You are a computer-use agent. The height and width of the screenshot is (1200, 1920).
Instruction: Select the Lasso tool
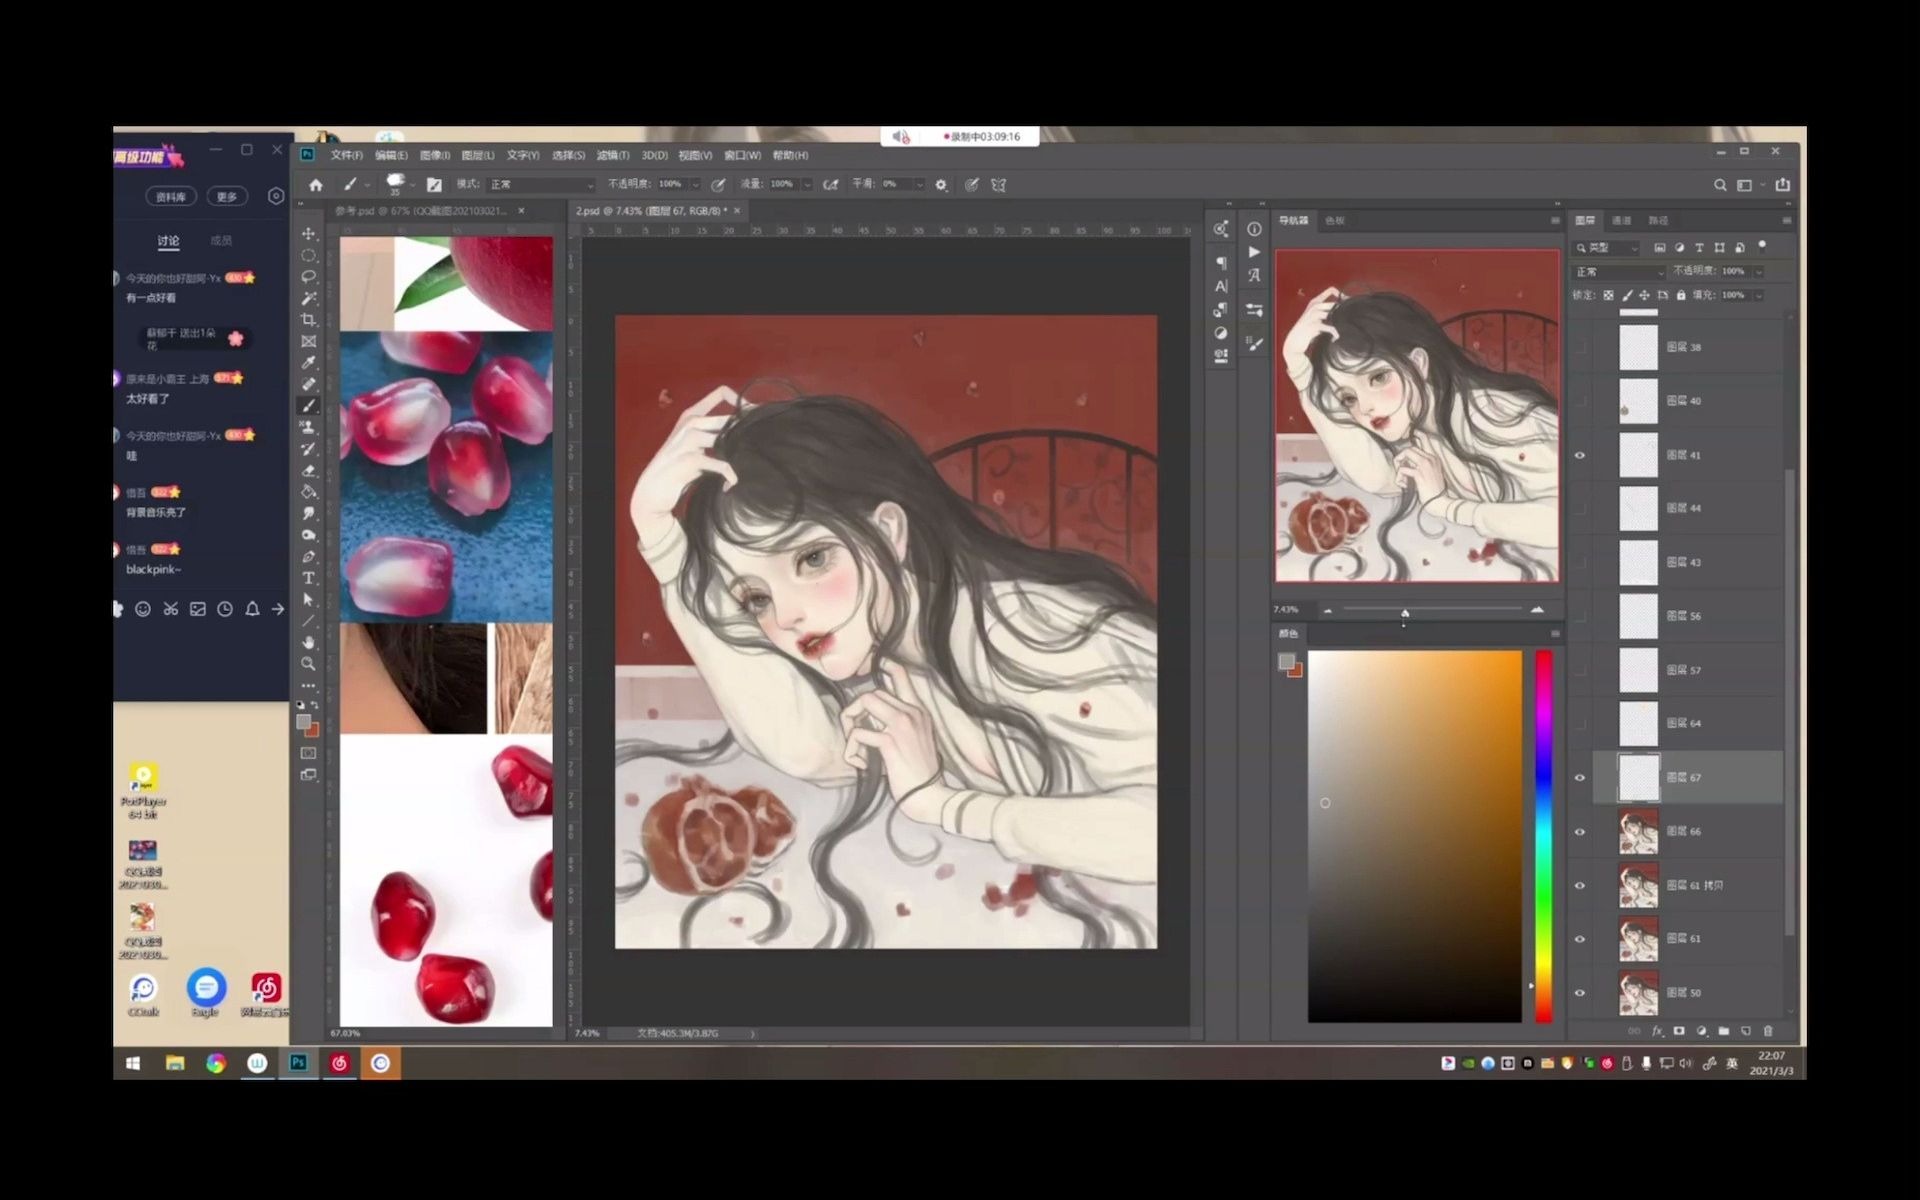[x=308, y=277]
